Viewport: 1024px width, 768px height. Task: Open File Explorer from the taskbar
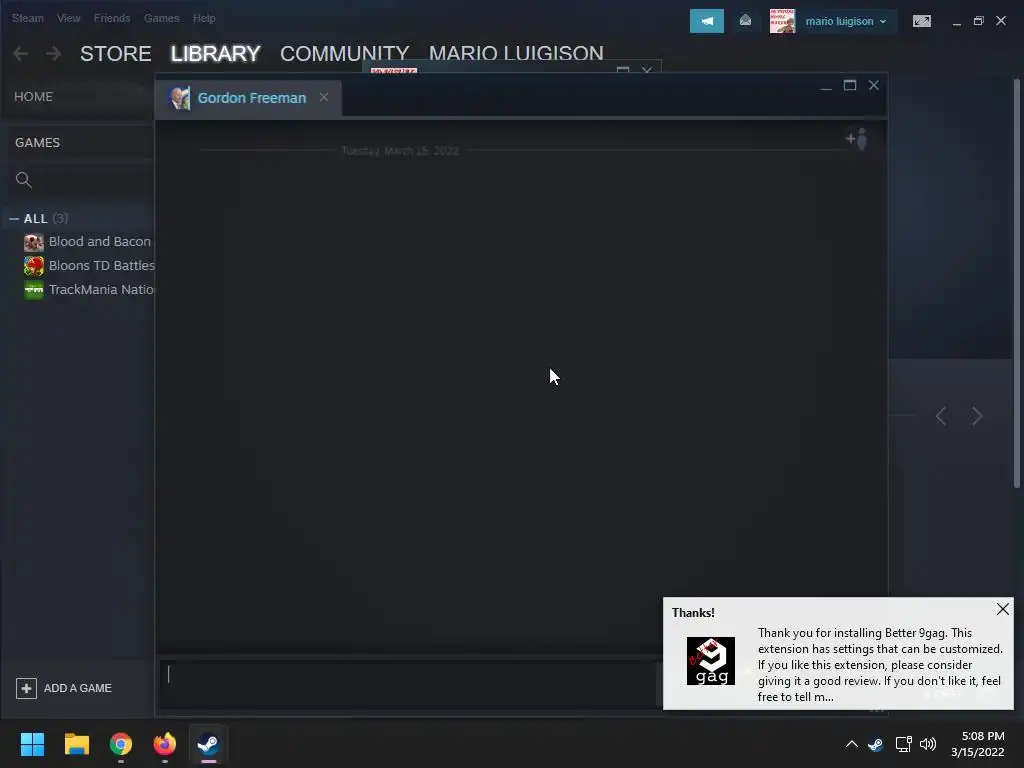(76, 744)
